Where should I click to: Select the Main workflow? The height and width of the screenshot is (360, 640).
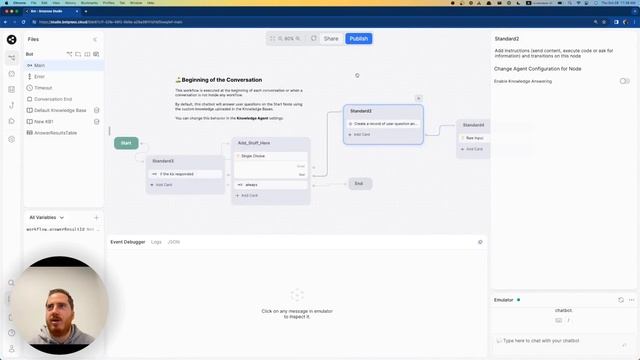[64, 65]
